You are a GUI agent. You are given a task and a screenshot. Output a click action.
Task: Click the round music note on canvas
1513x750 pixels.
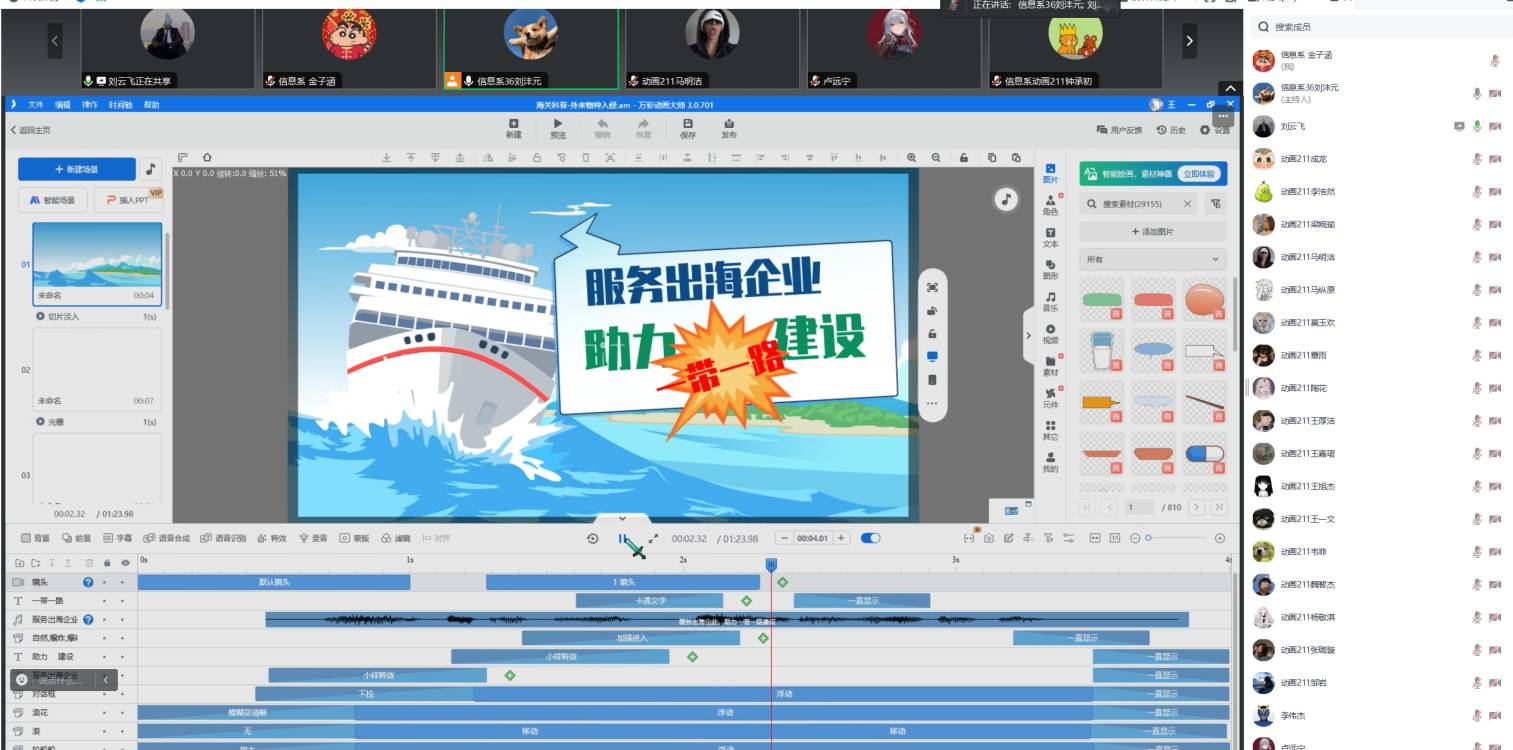pos(1005,200)
